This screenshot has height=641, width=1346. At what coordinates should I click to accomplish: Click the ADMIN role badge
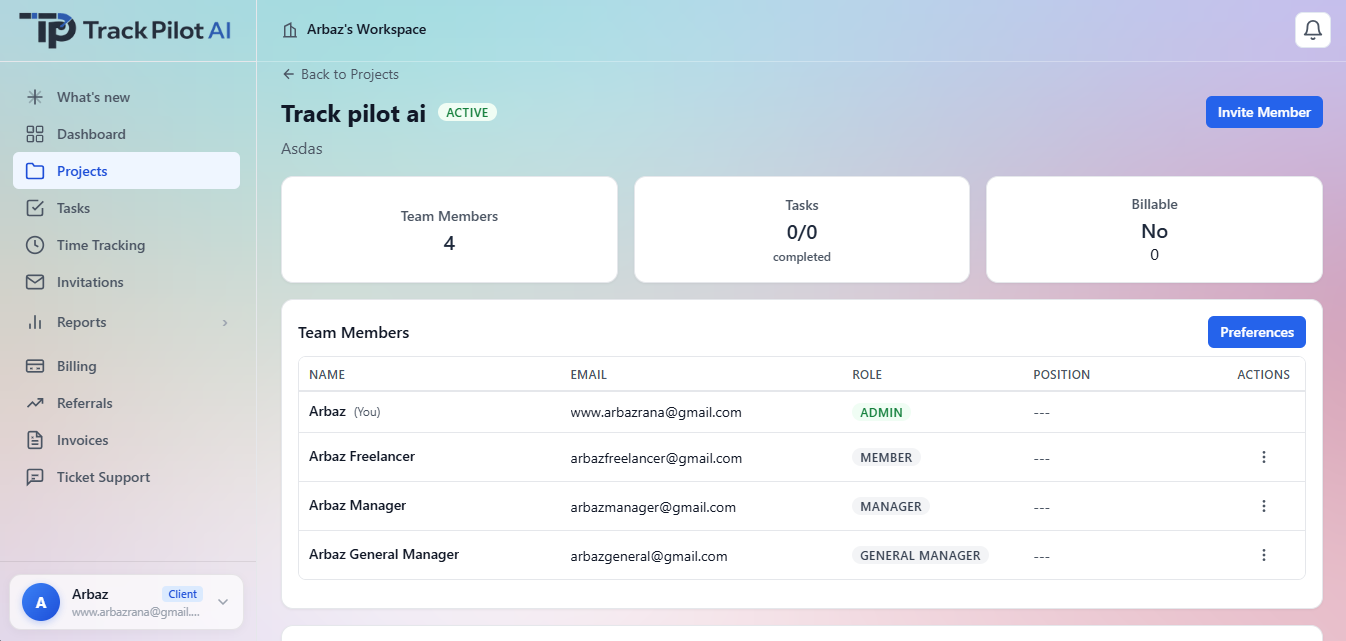coord(882,412)
